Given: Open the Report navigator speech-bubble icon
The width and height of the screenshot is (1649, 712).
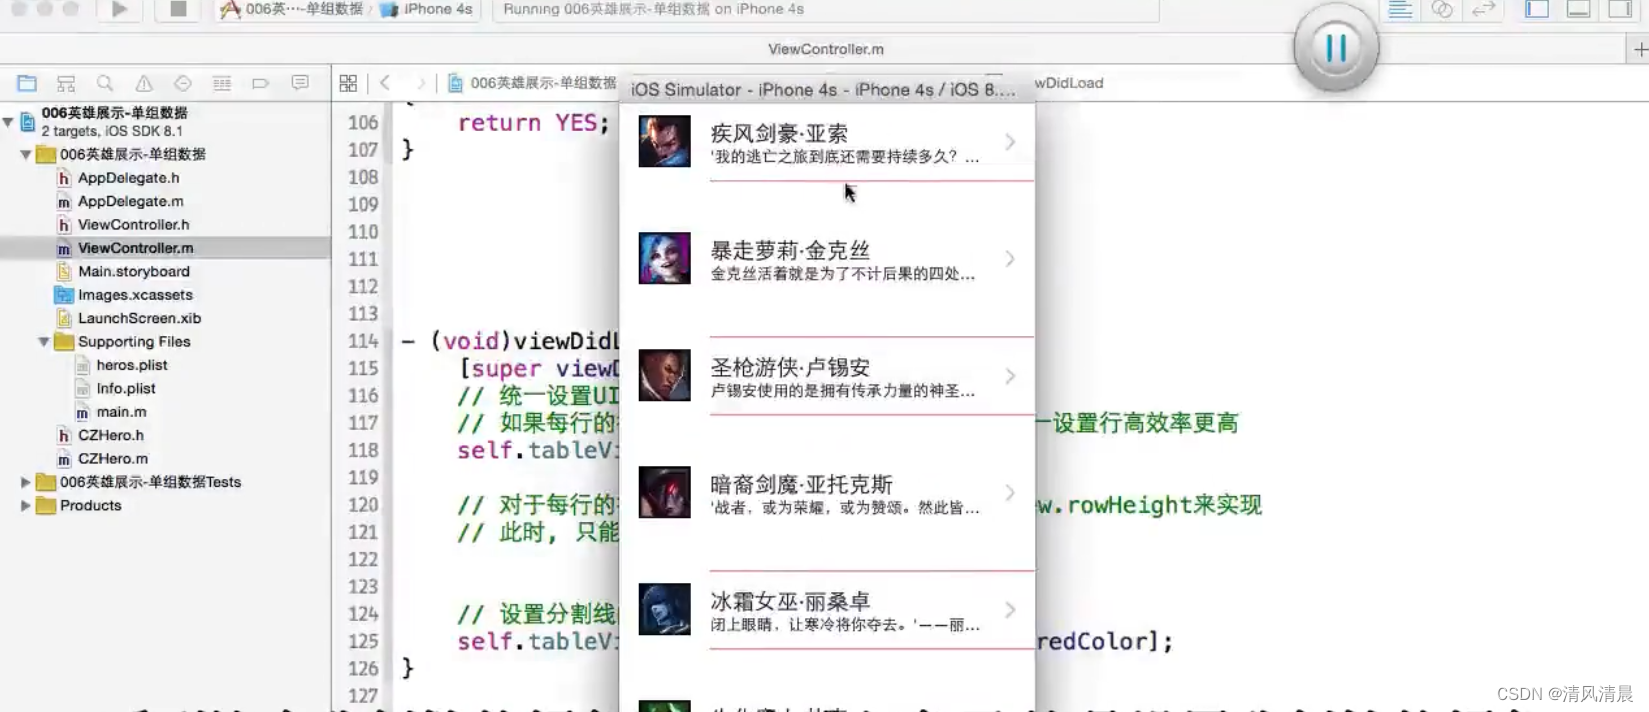Looking at the screenshot, I should [300, 83].
